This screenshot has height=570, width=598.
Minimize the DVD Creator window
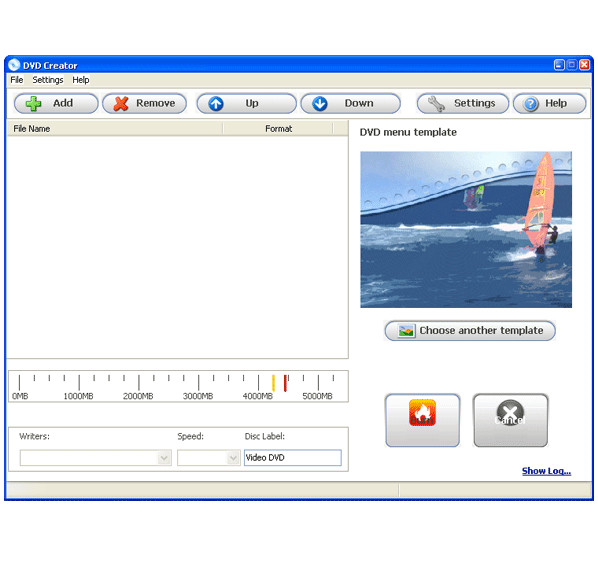point(559,65)
